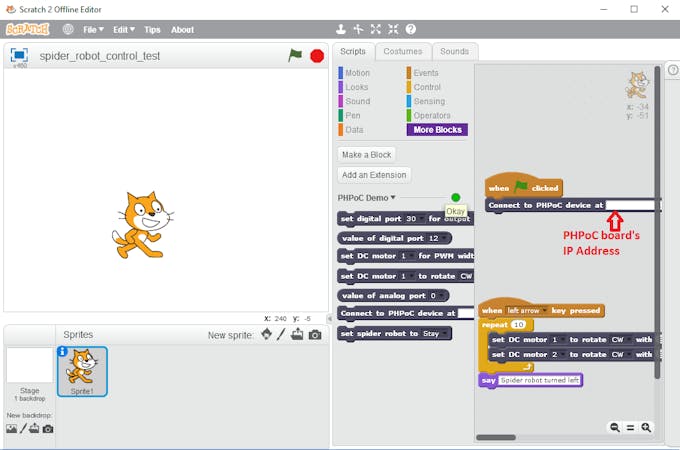This screenshot has width=680, height=450.
Task: Zoom in scripts area
Action: pos(646,427)
